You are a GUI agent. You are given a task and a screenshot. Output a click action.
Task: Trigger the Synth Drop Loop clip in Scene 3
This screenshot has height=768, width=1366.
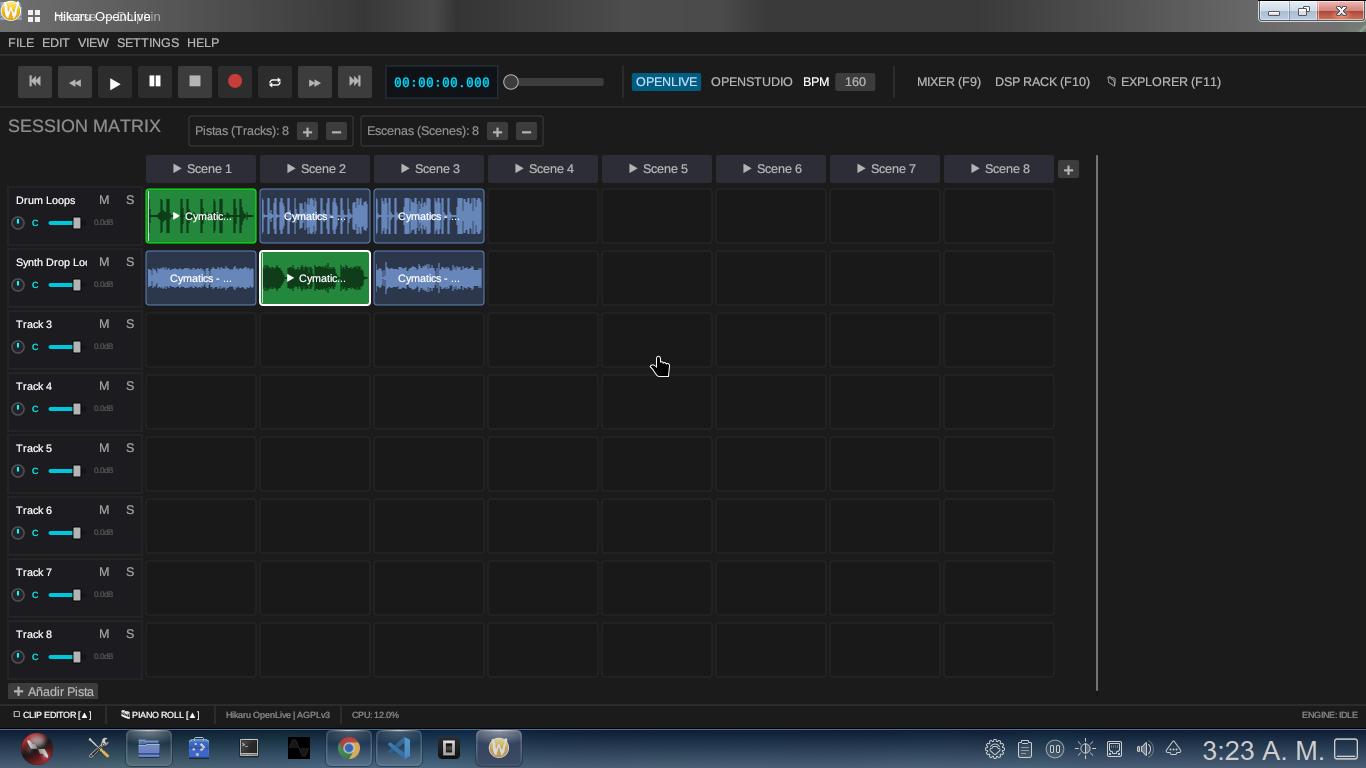click(429, 278)
